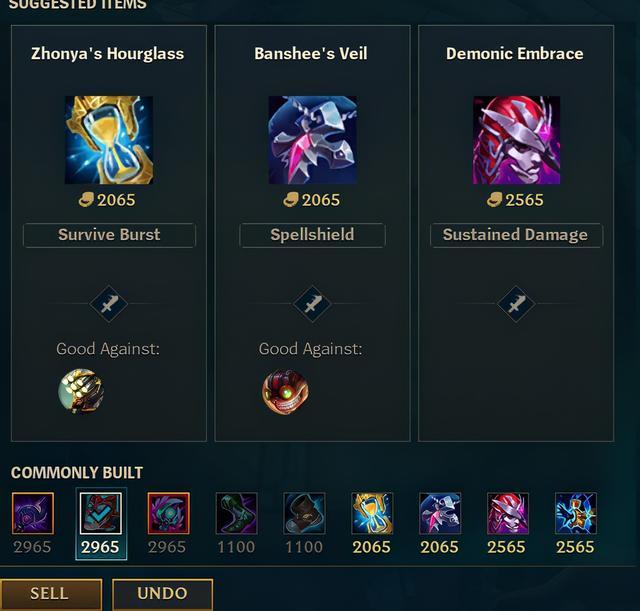Click the sword icon under Demonic Embrace
The width and height of the screenshot is (640, 611).
[516, 304]
